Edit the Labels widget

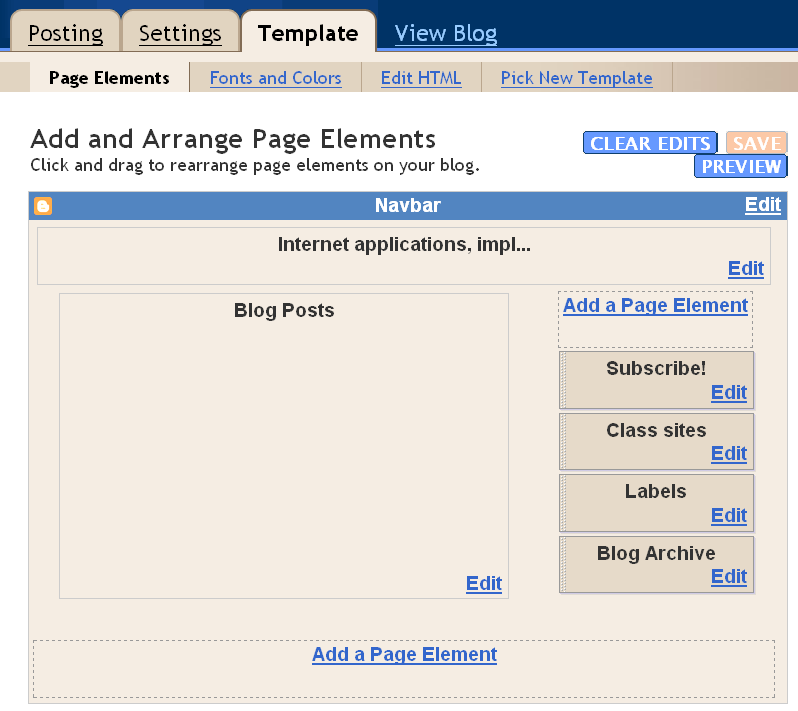pos(729,516)
